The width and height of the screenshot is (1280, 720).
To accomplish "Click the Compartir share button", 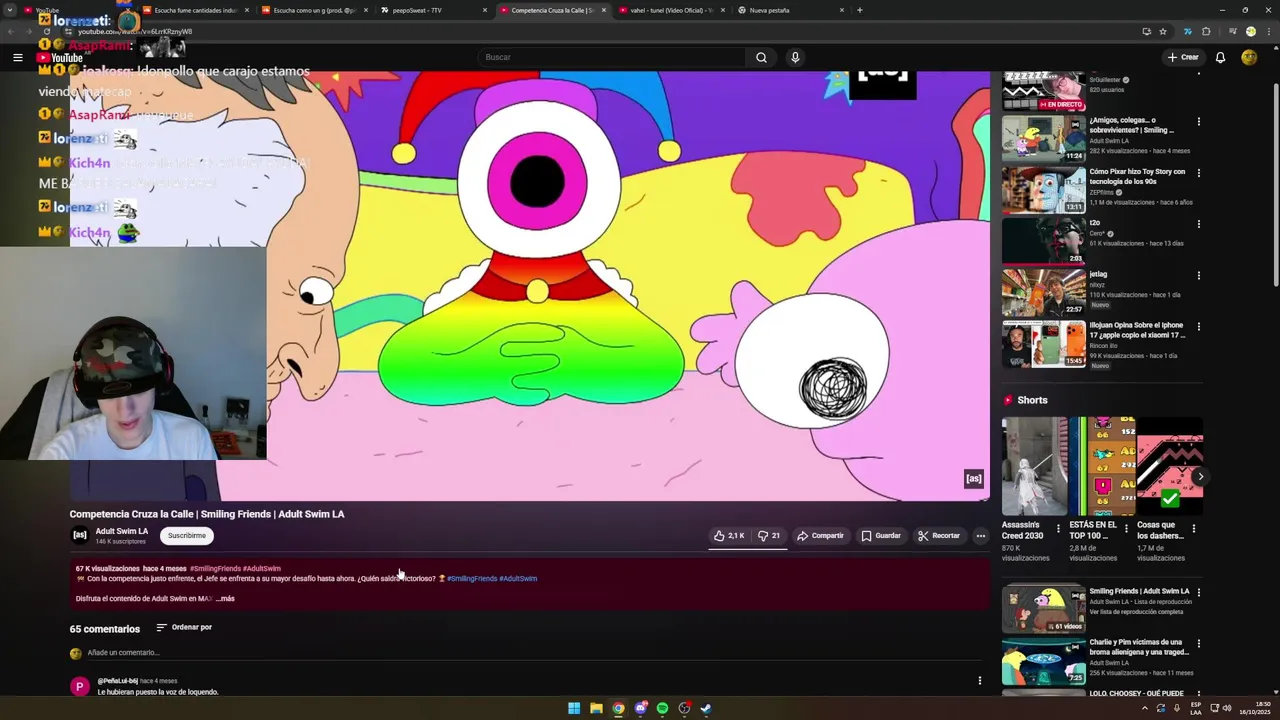I will point(820,536).
